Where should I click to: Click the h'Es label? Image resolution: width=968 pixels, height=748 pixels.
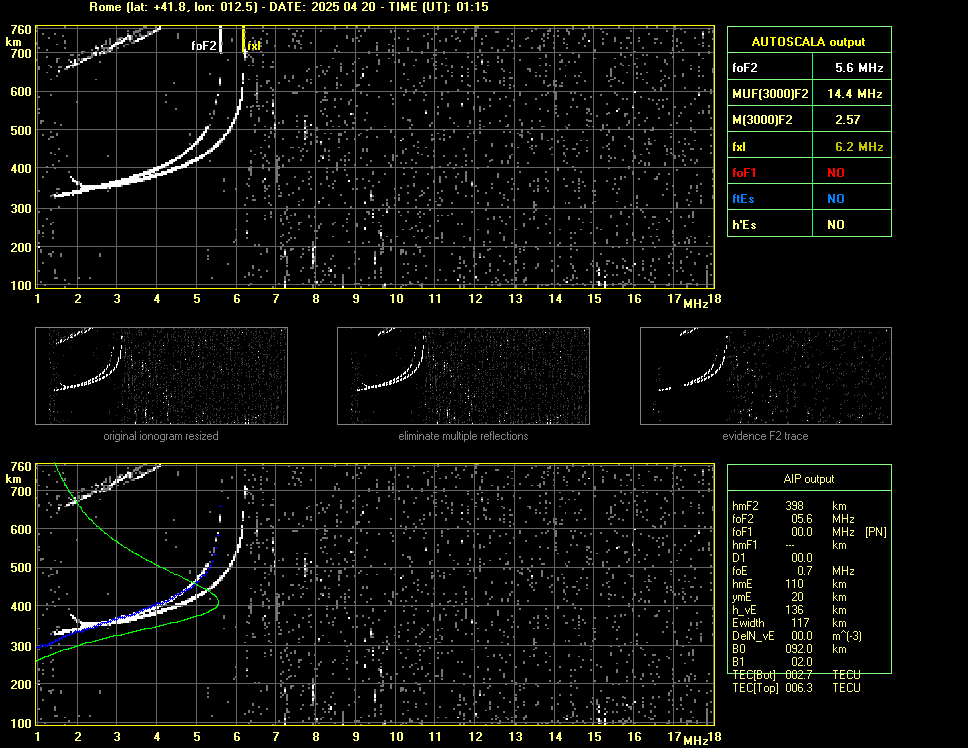(744, 225)
